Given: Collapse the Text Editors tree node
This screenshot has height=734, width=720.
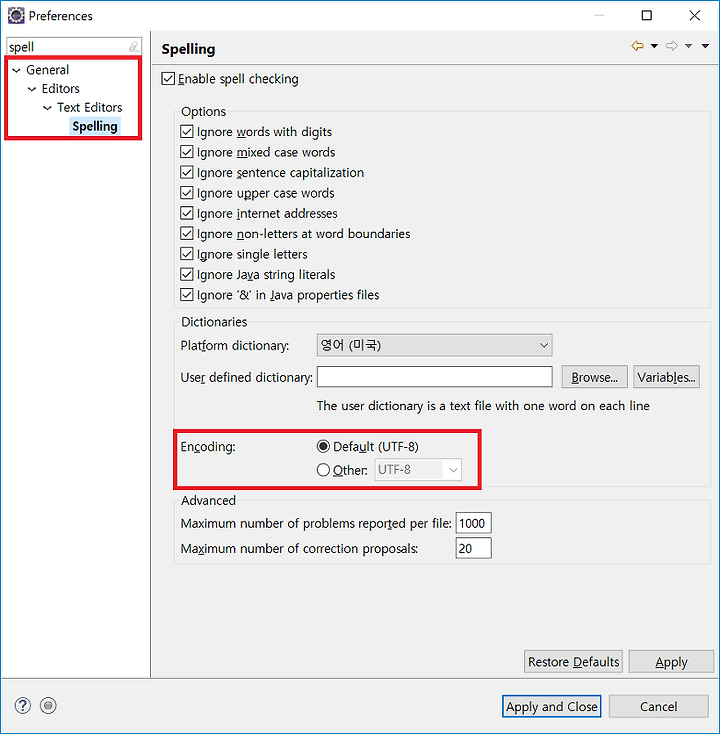Looking at the screenshot, I should click(x=47, y=108).
